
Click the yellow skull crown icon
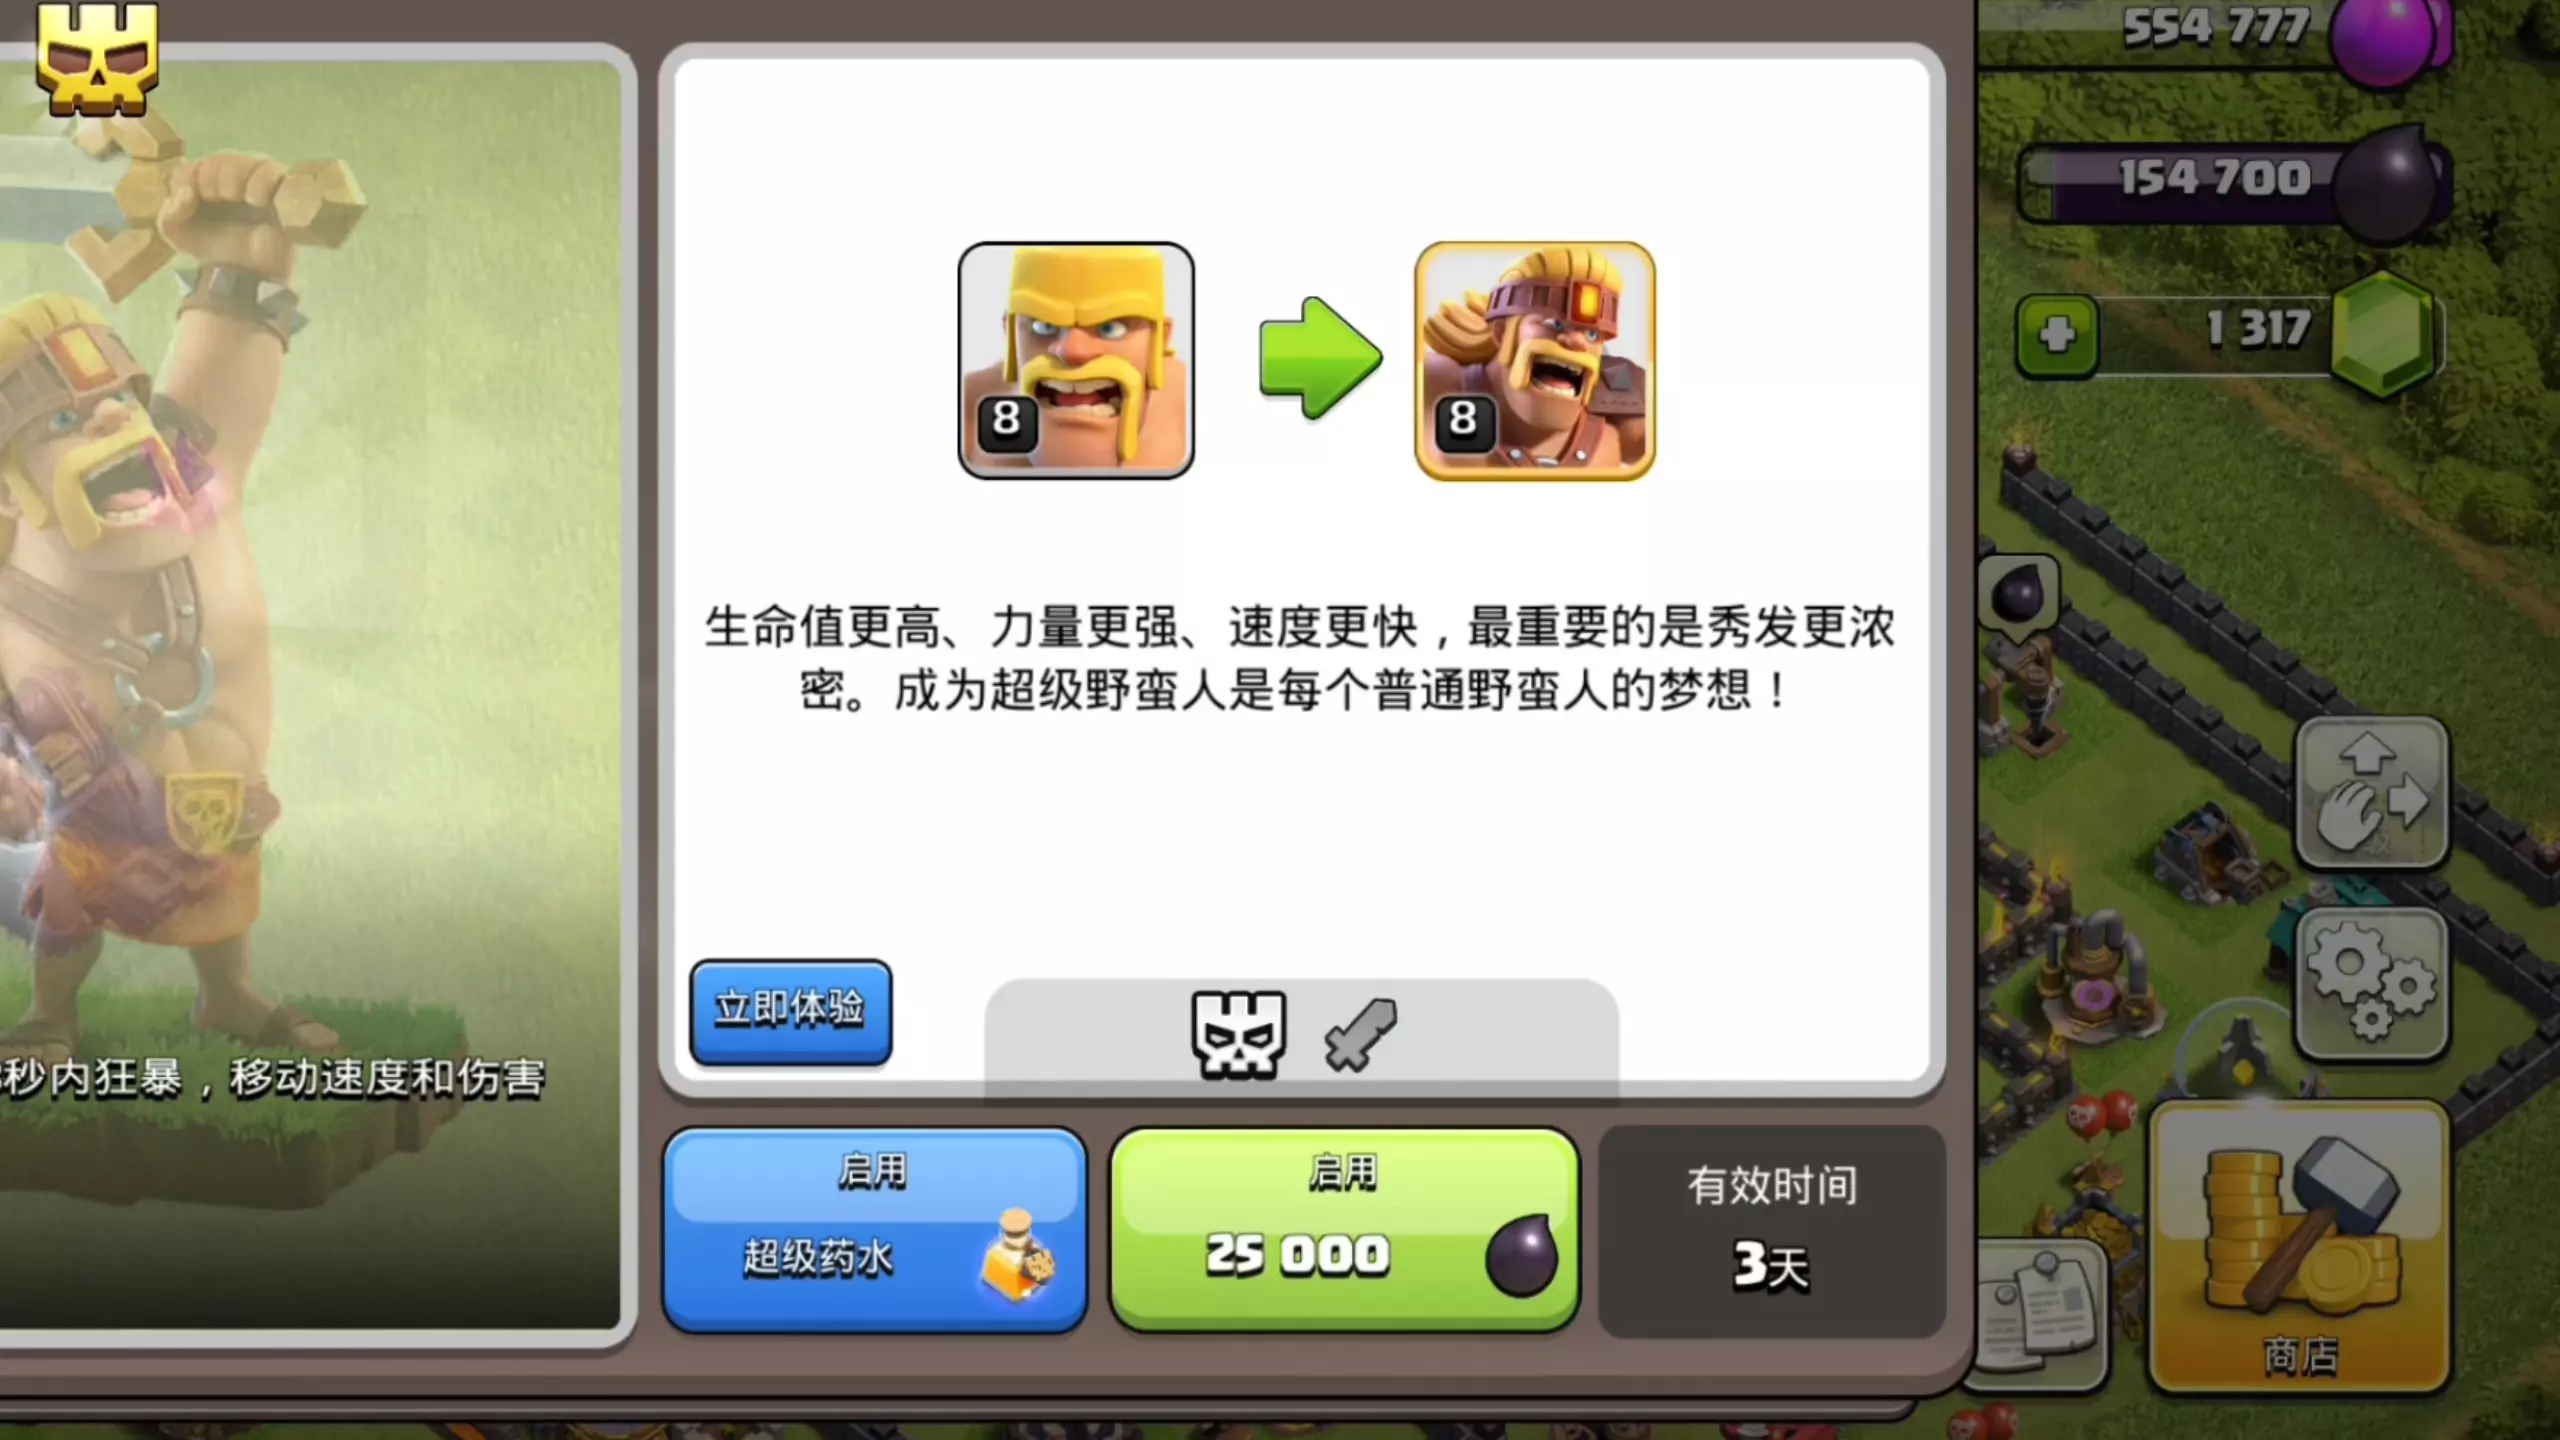coord(97,58)
